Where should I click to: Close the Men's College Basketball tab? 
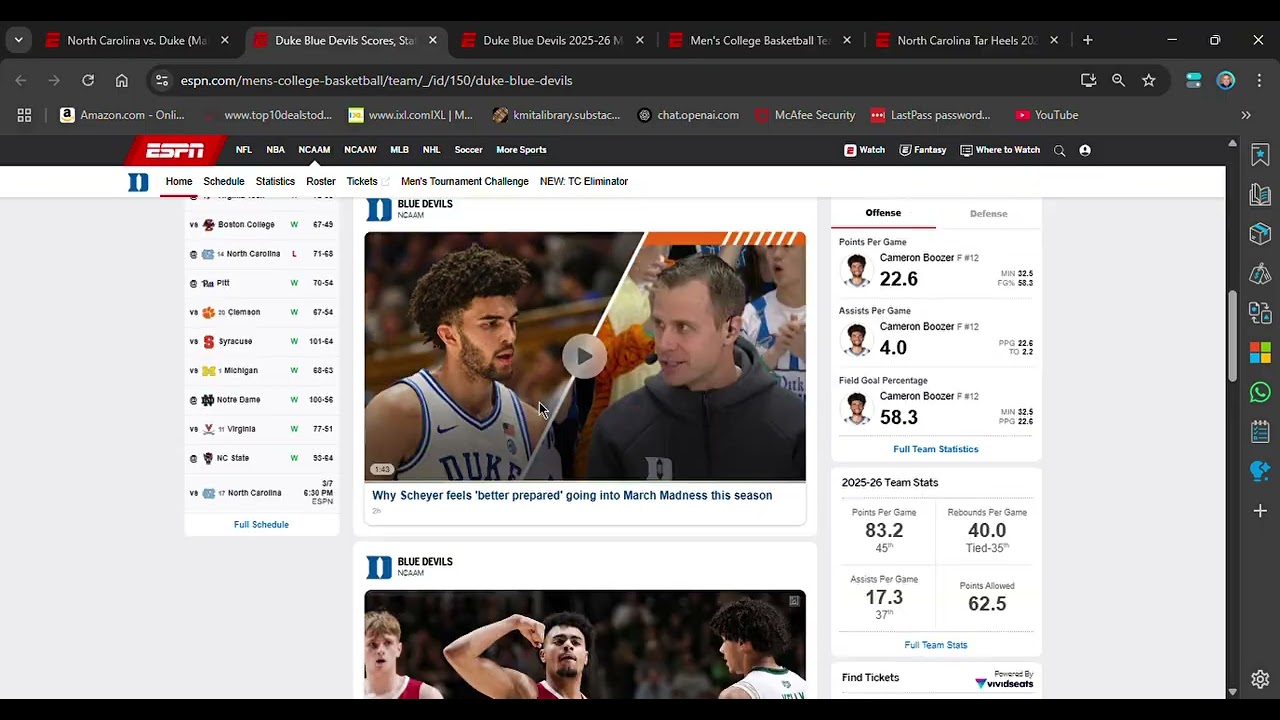(847, 40)
